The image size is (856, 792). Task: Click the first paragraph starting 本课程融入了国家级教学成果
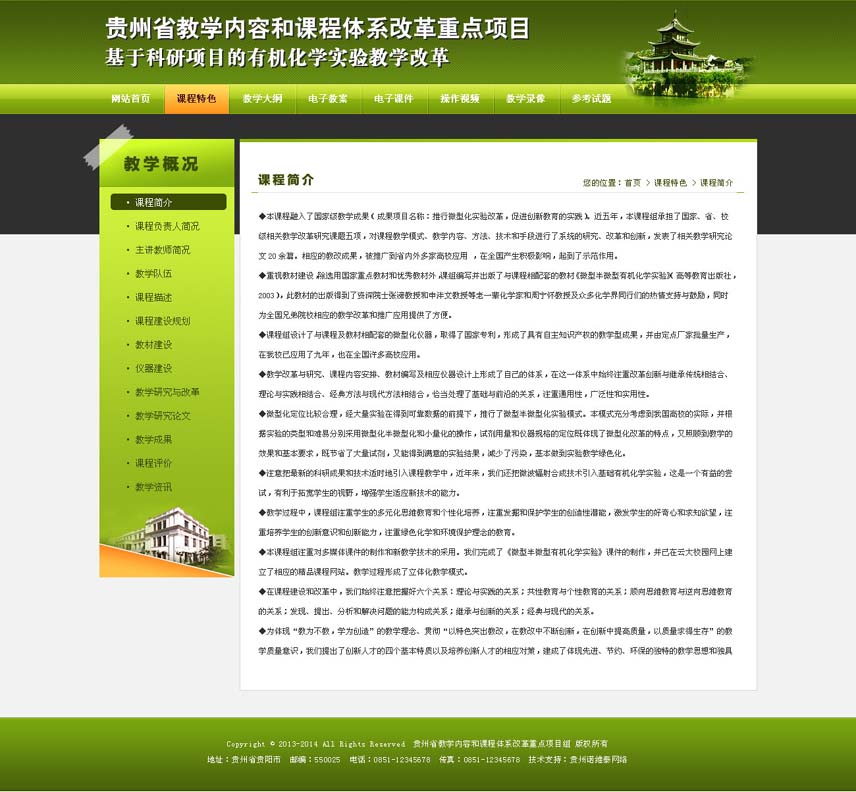tap(494, 236)
